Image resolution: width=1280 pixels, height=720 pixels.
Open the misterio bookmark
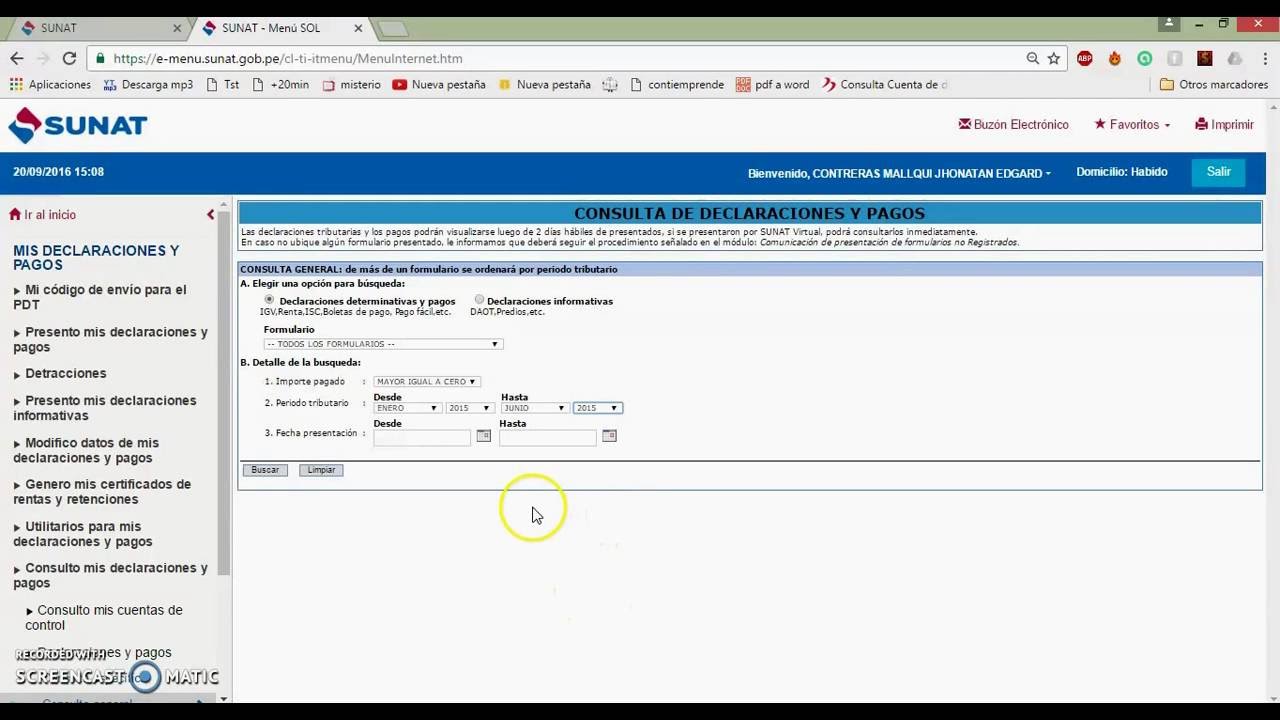pos(351,85)
